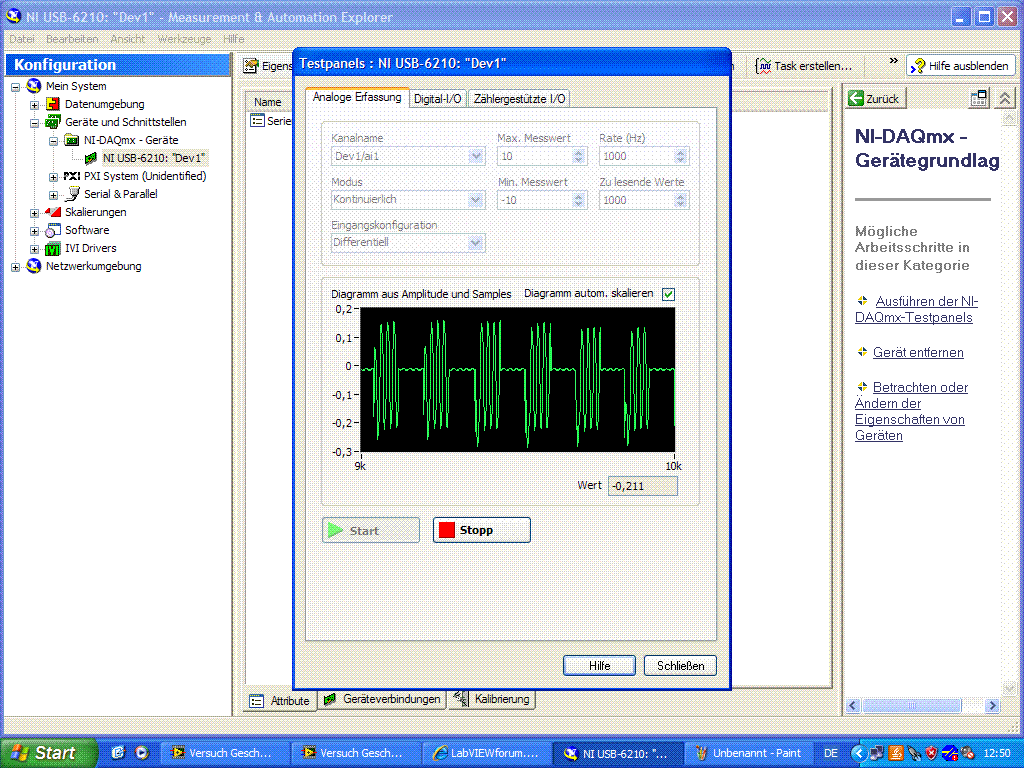This screenshot has height=768, width=1024.
Task: Open the Geräteverbindungen bottom tab
Action: pos(382,700)
